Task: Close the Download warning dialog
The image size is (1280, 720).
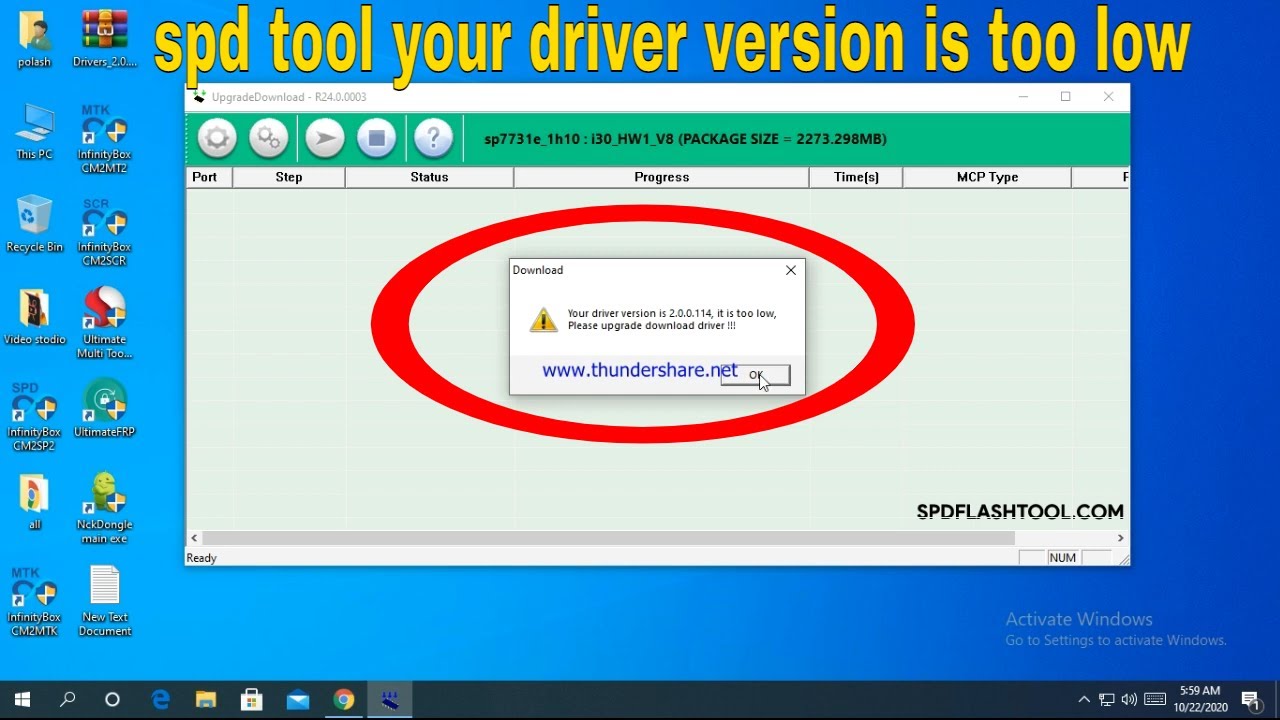Action: tap(791, 270)
